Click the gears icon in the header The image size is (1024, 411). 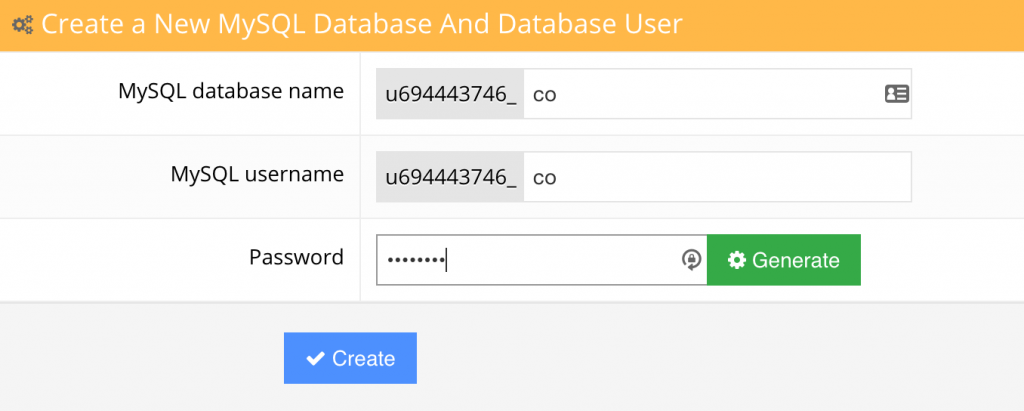point(23,24)
